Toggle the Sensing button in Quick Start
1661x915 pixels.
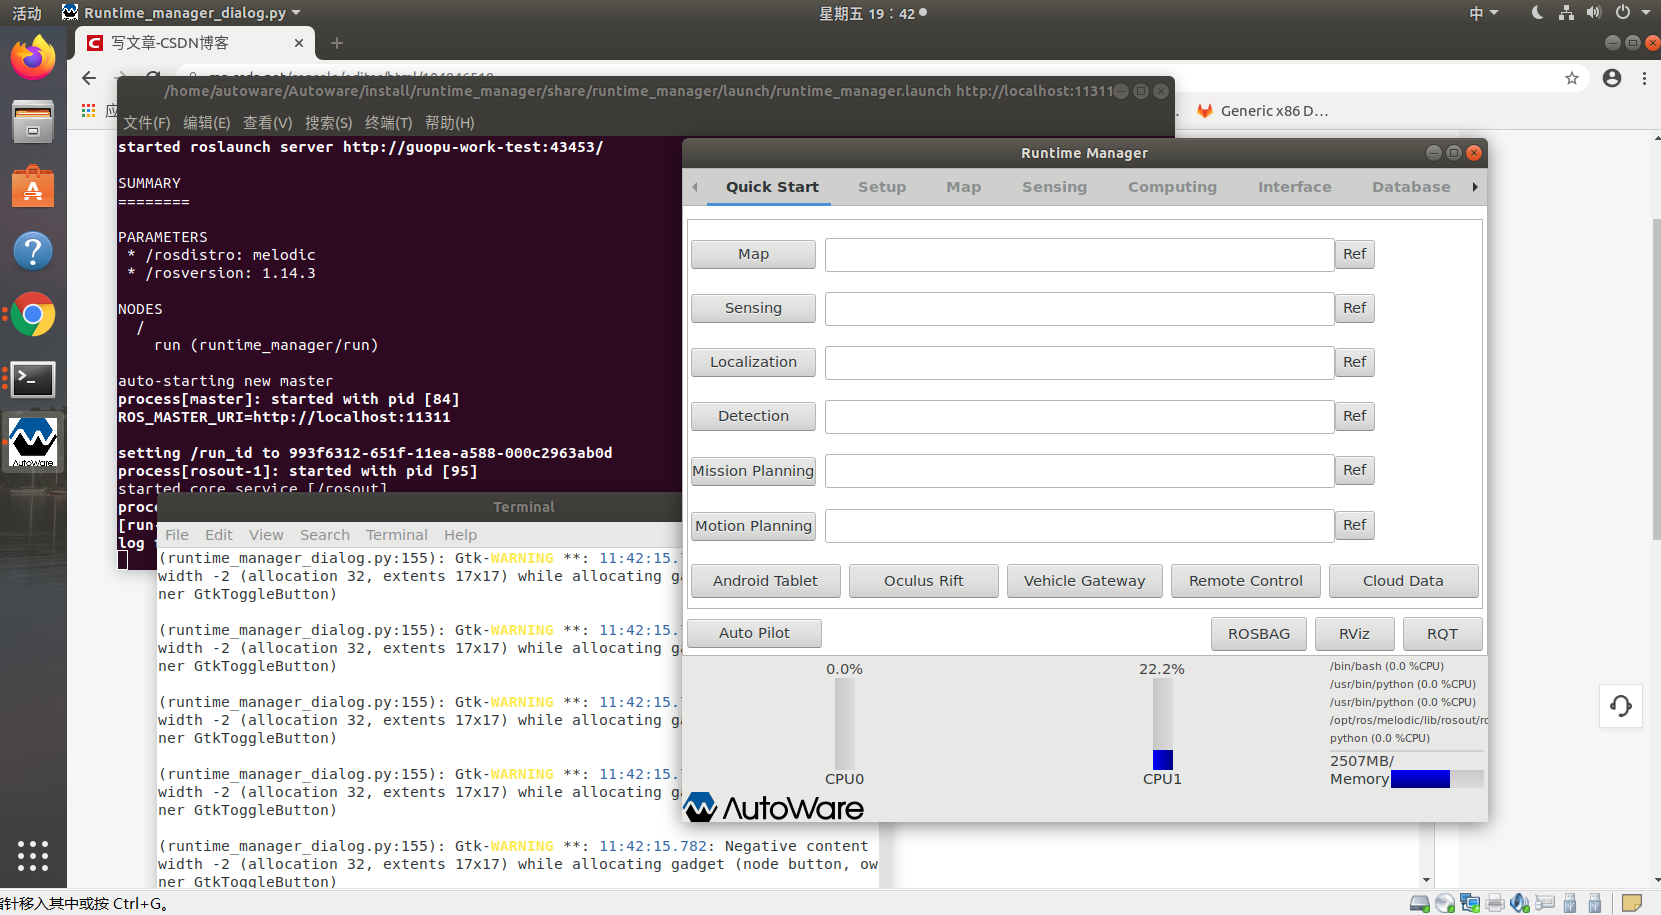click(753, 308)
